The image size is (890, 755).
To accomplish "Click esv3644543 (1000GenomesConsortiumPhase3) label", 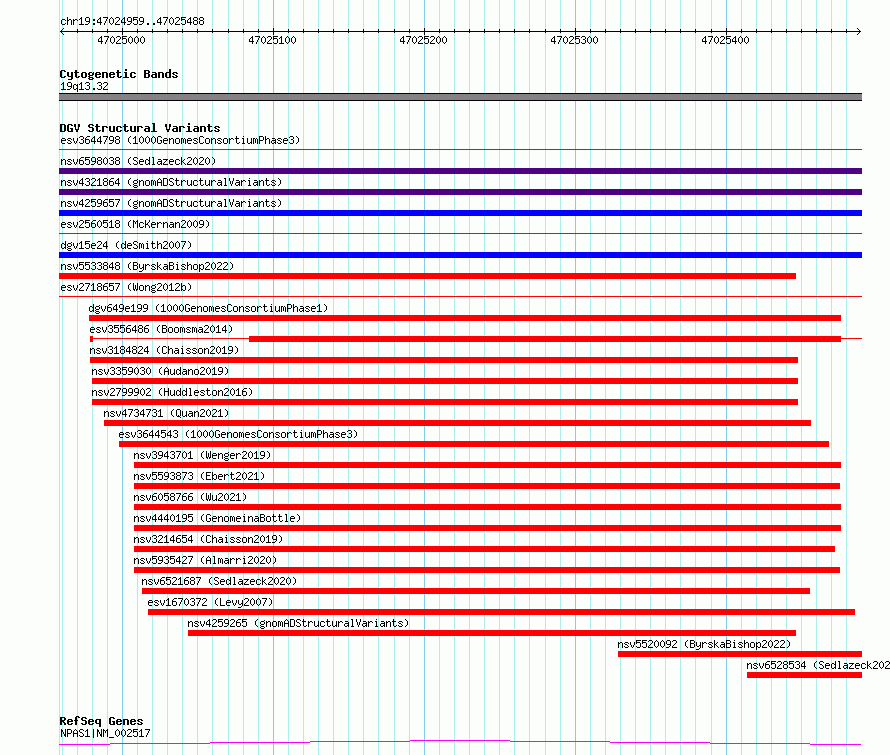I will [238, 434].
